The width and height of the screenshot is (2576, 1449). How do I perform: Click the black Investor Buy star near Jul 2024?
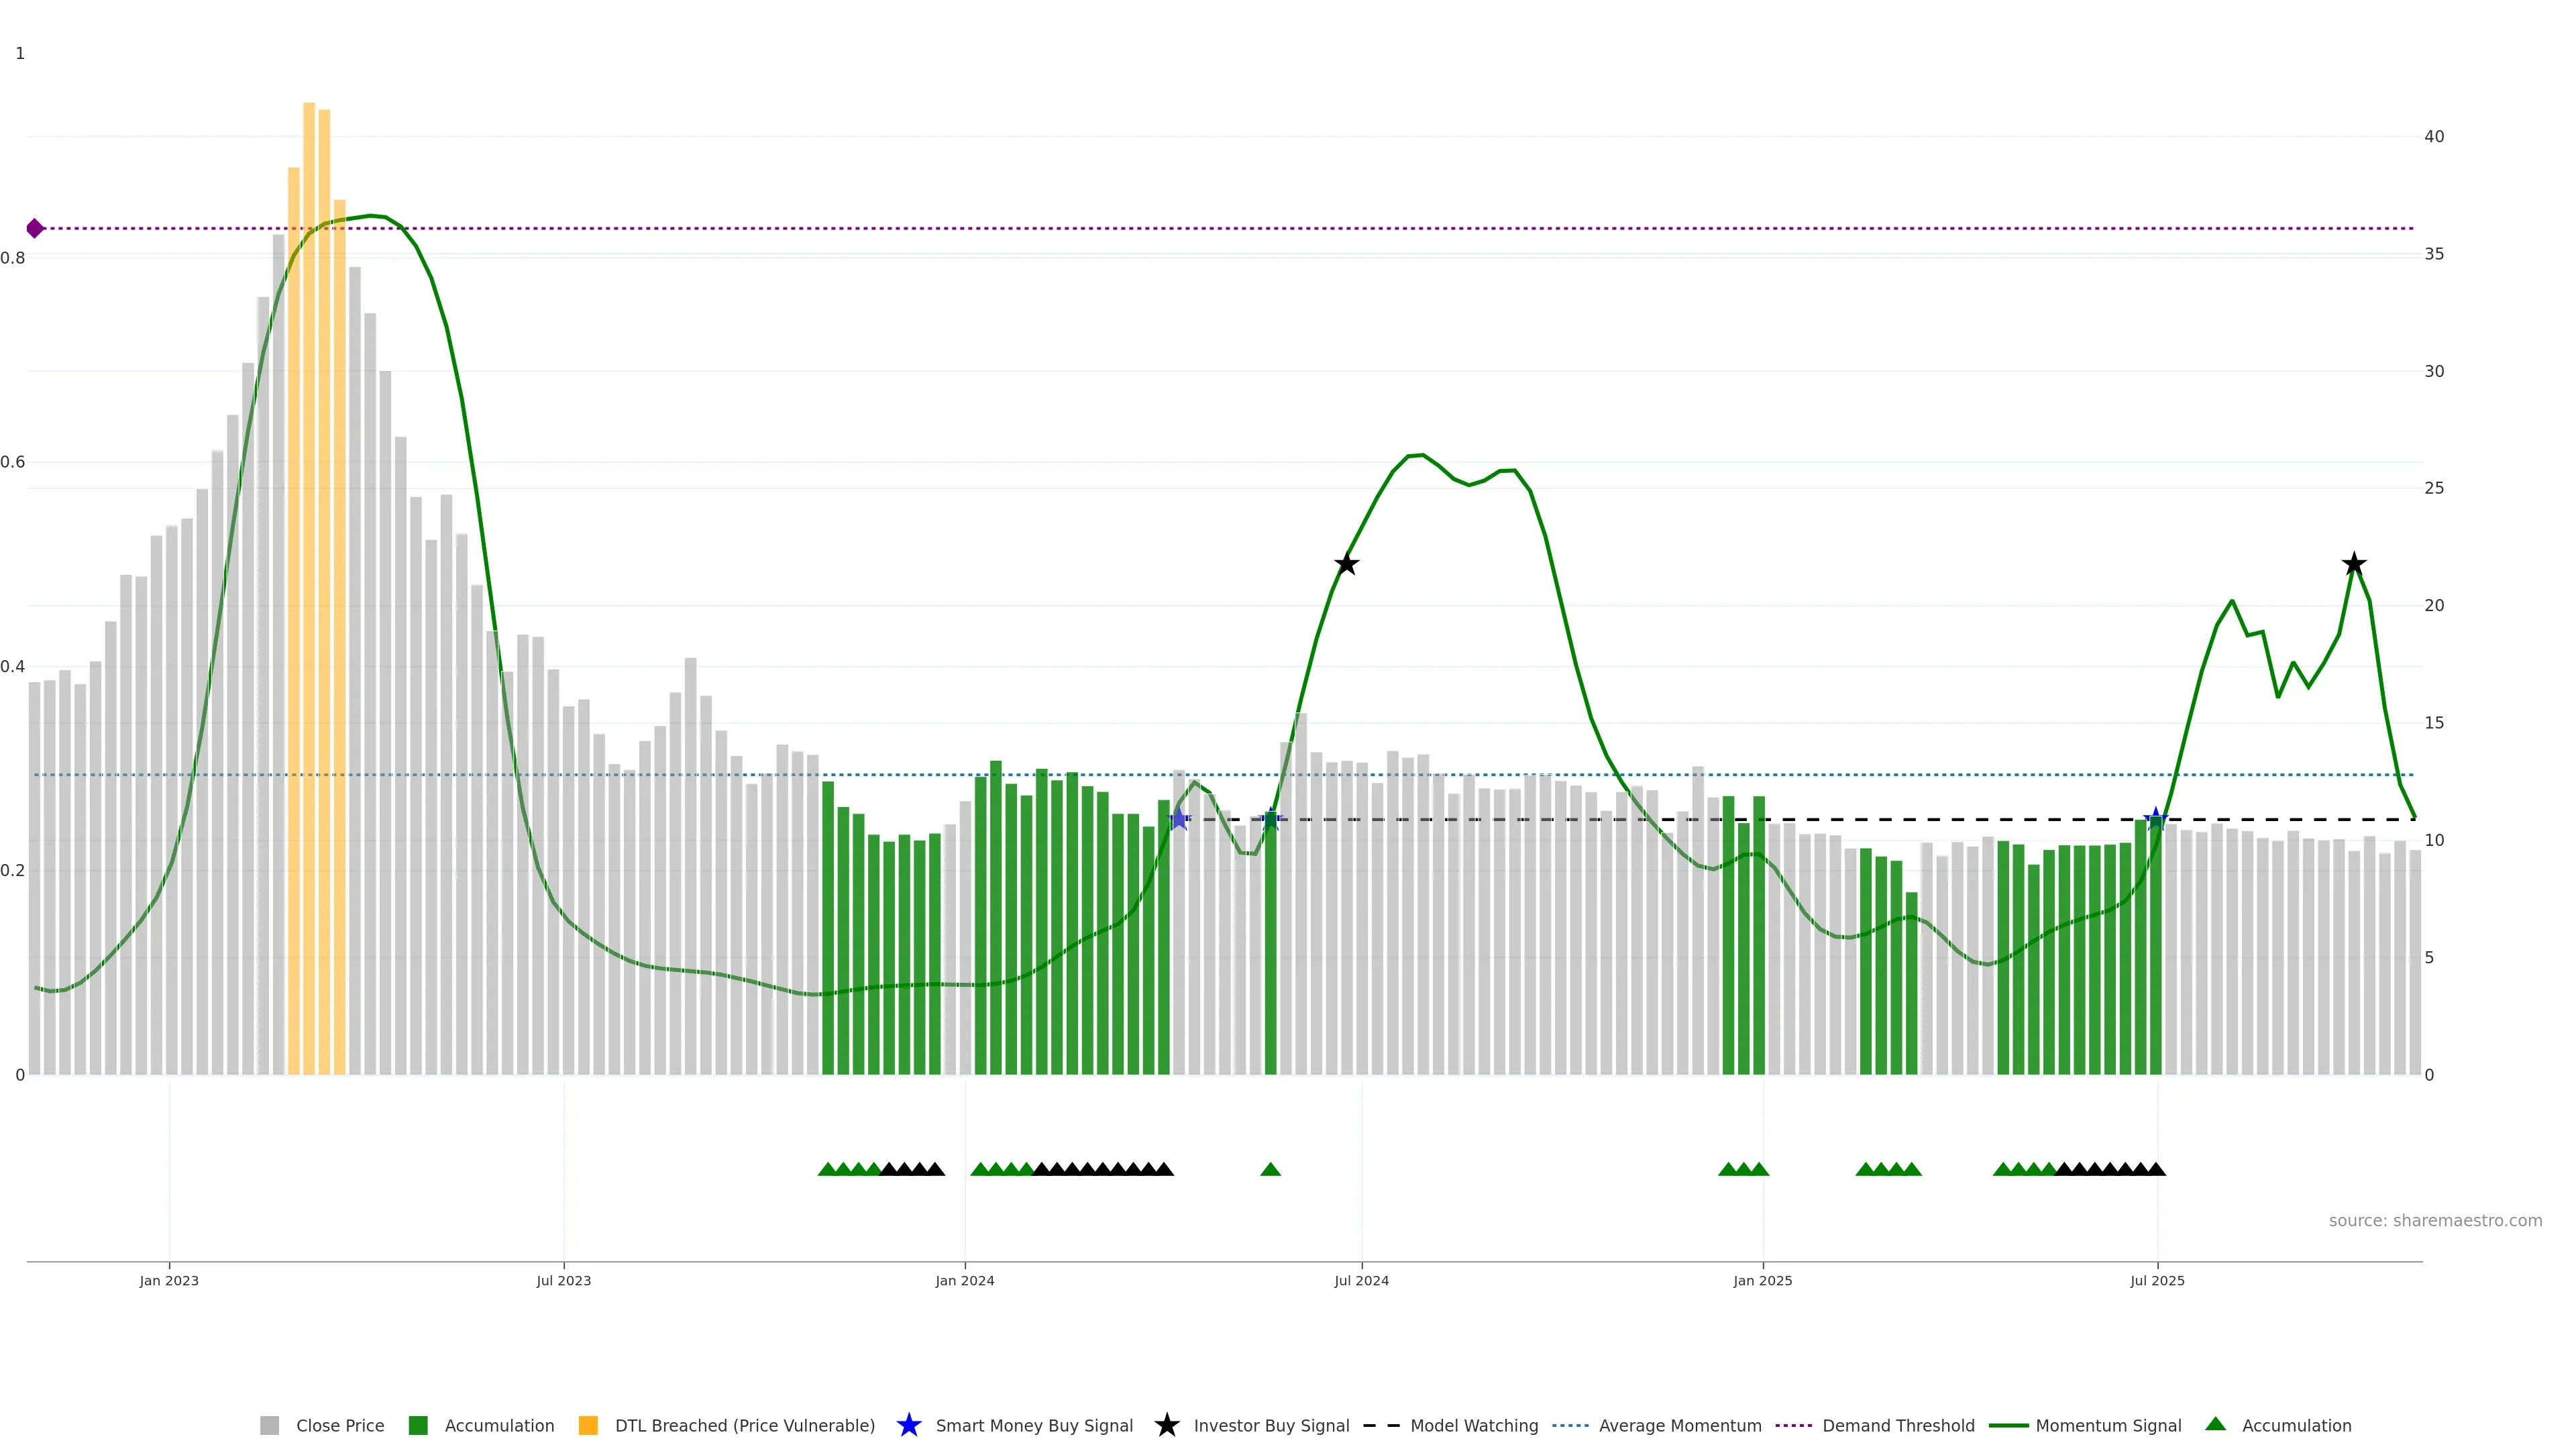[1346, 564]
